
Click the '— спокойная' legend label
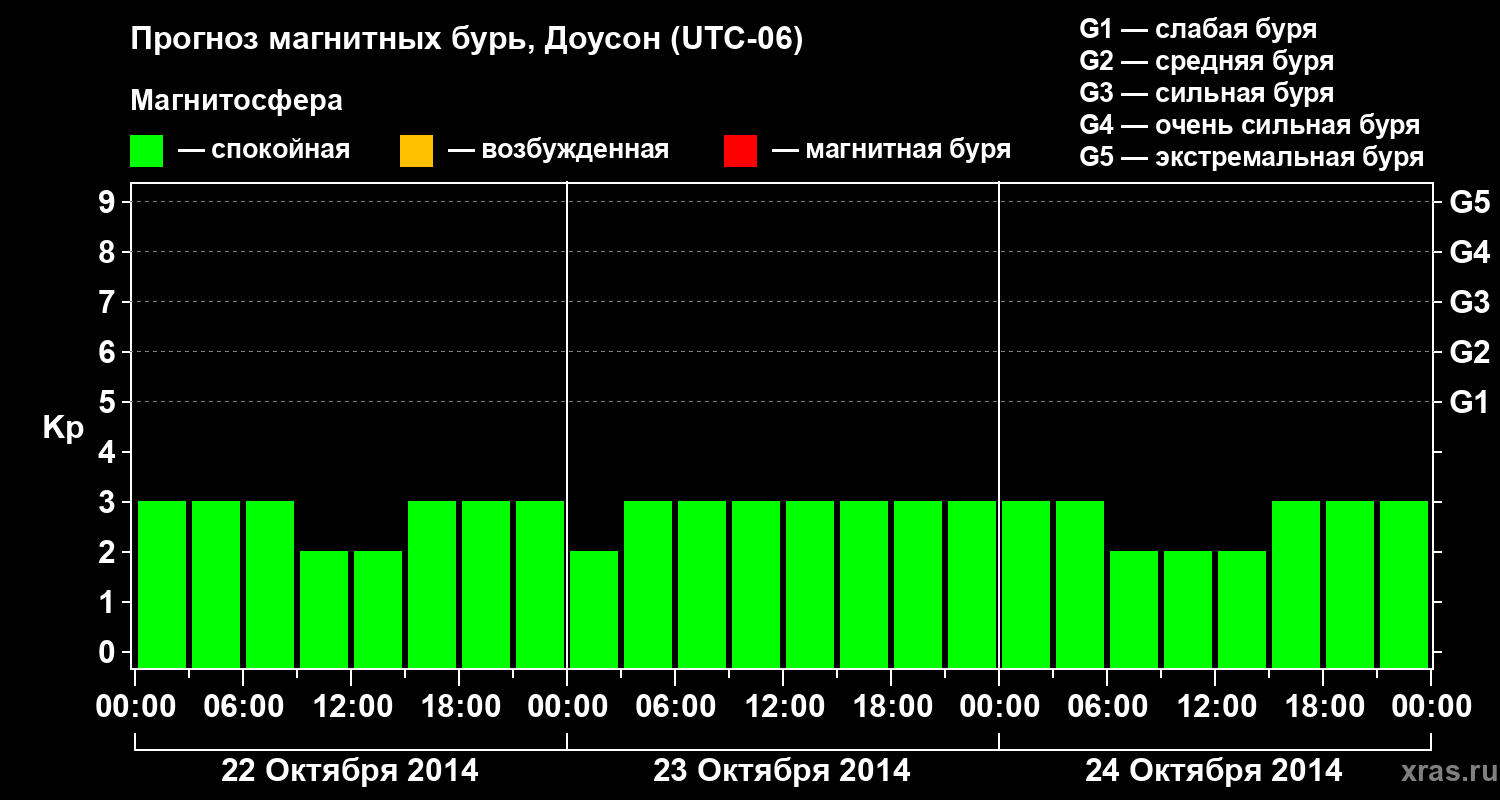pyautogui.click(x=263, y=150)
